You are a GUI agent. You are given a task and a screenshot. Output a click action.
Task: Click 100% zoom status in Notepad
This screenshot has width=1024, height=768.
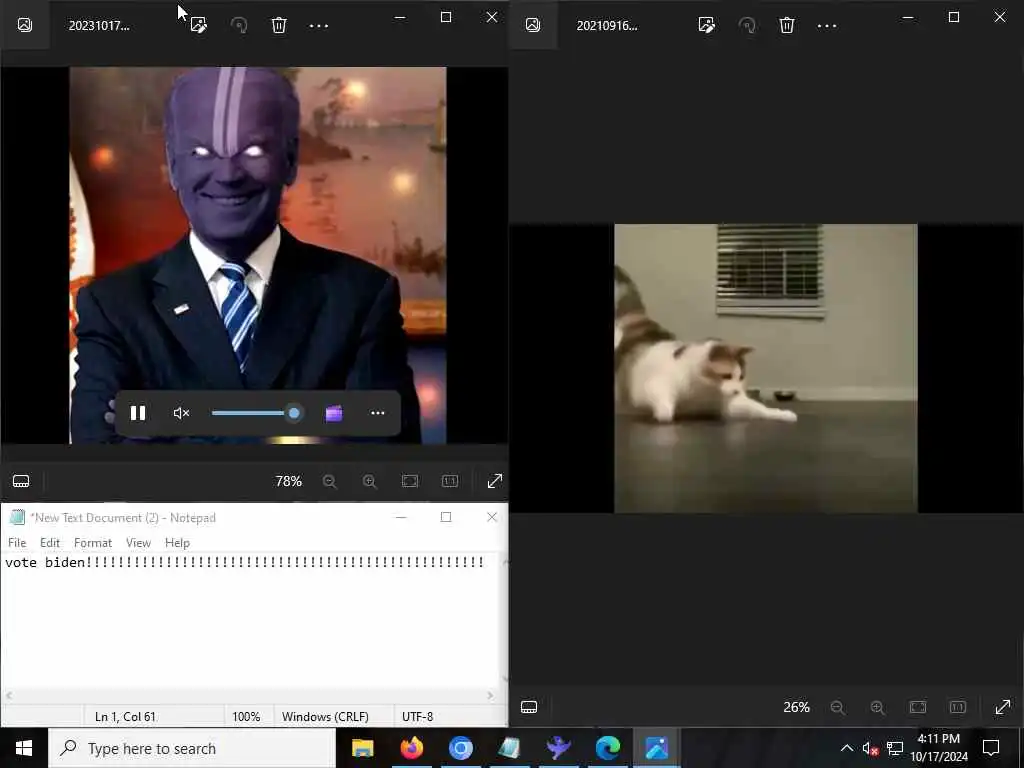(246, 716)
